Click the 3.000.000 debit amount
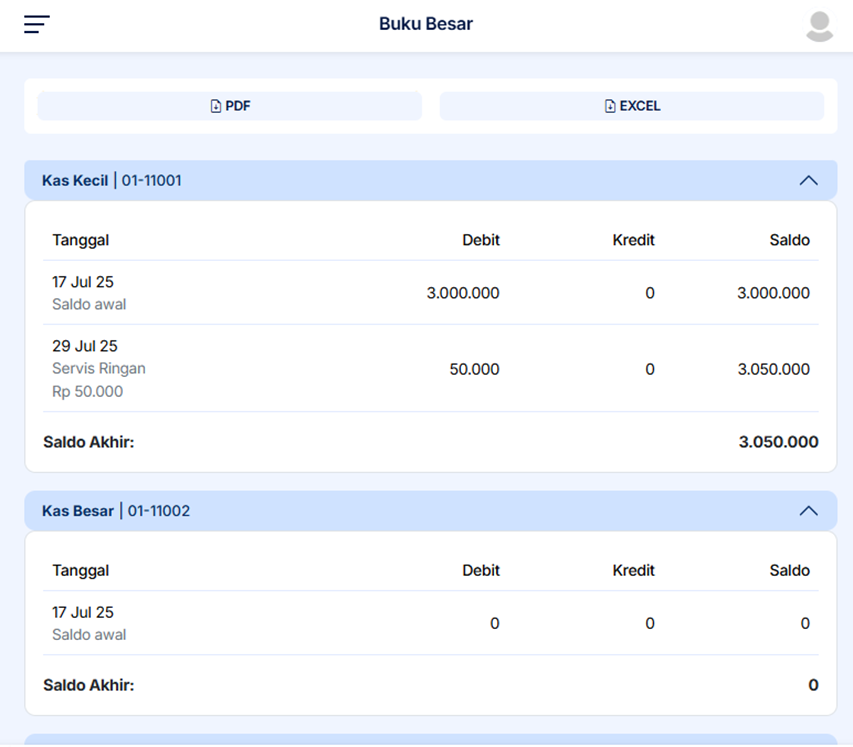The height and width of the screenshot is (747, 853). 462,293
